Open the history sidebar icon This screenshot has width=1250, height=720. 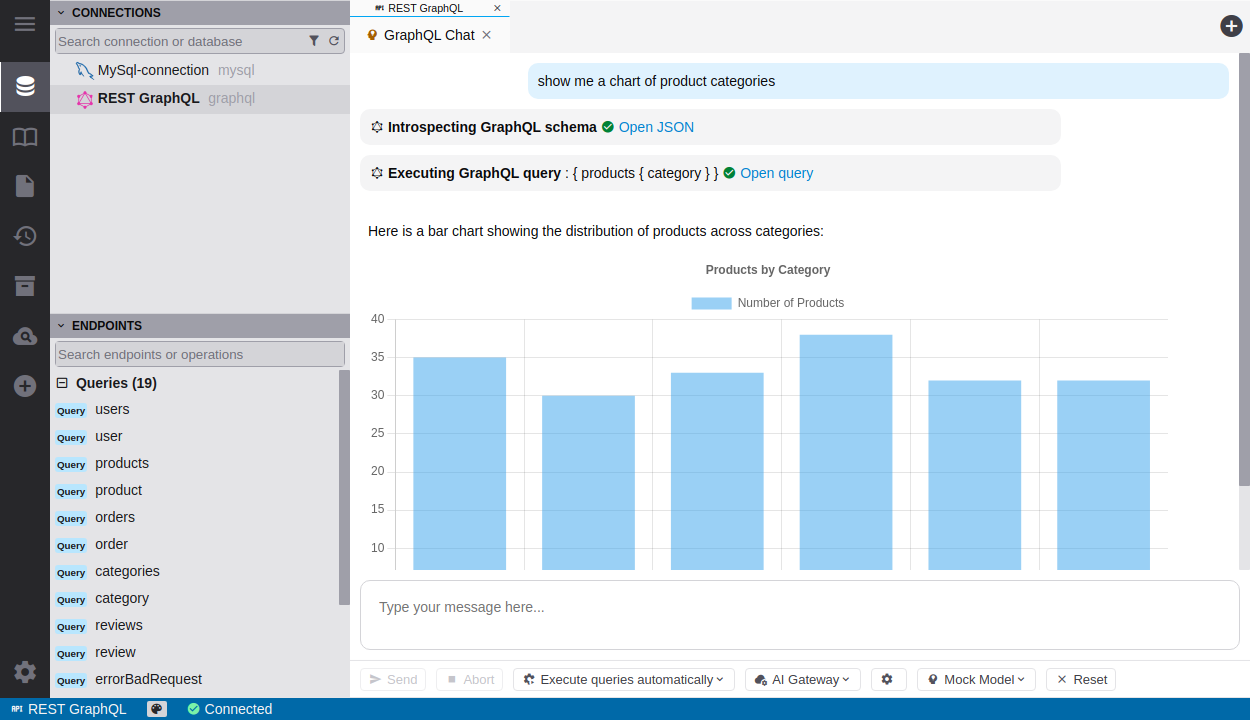(25, 236)
